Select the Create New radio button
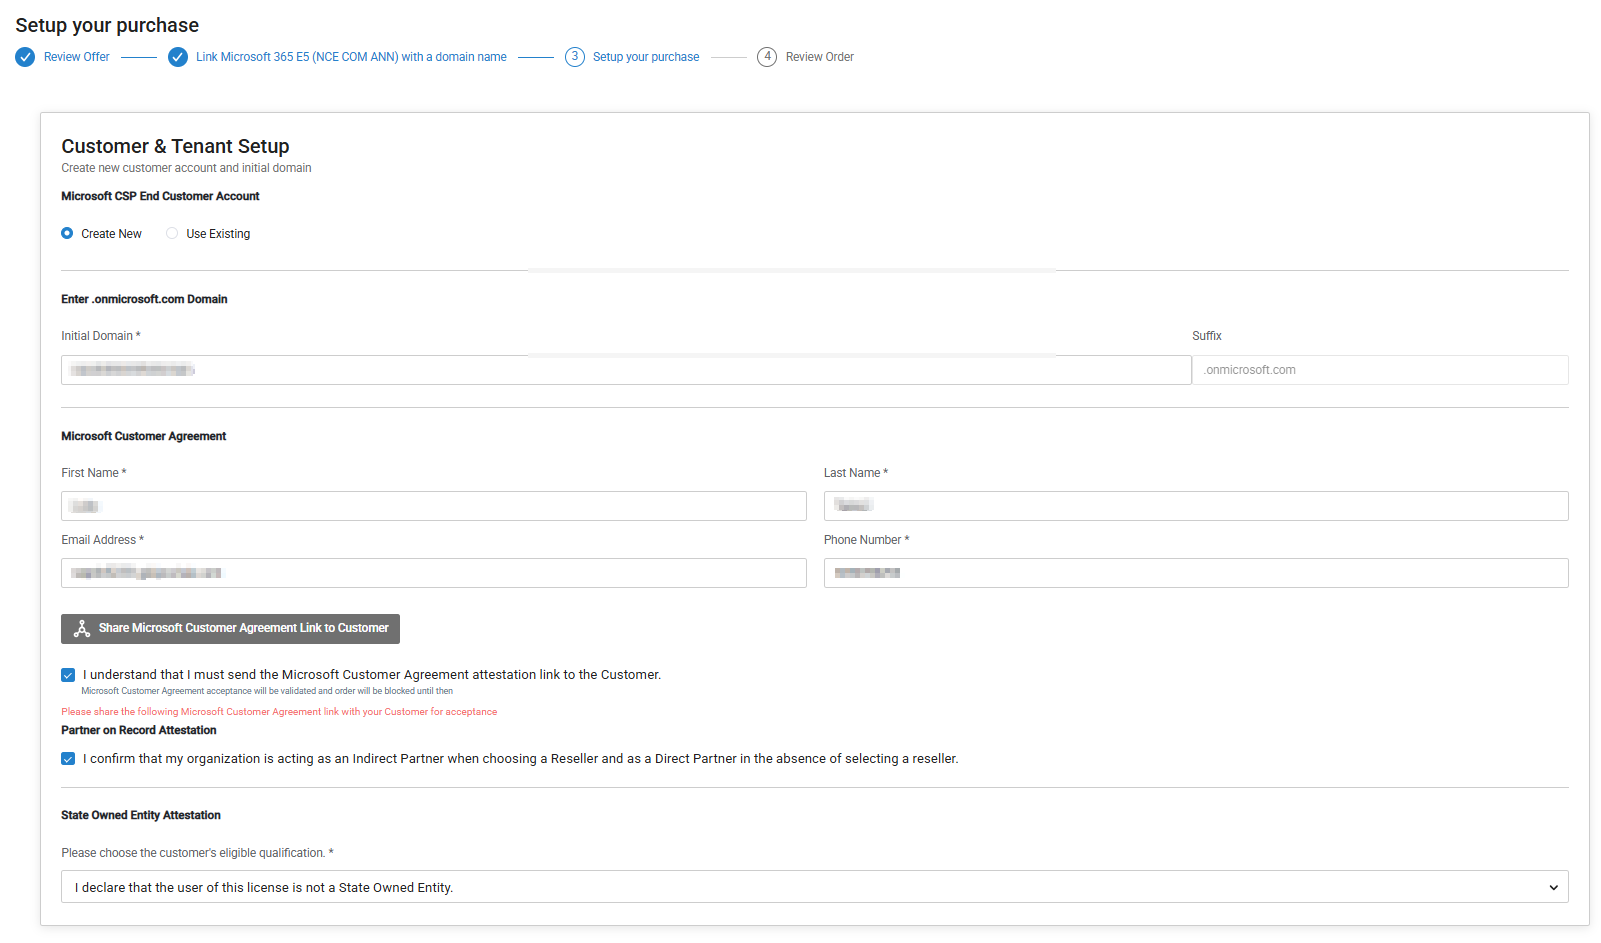The width and height of the screenshot is (1601, 943). (67, 234)
